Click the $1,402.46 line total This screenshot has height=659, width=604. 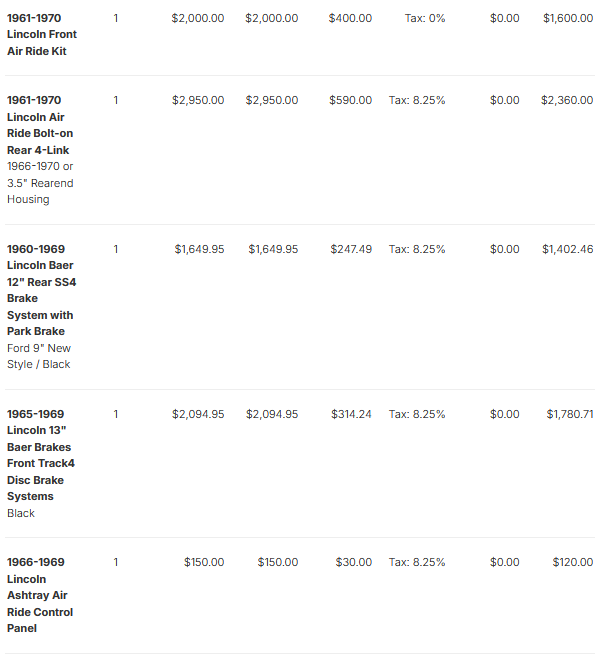tap(567, 249)
